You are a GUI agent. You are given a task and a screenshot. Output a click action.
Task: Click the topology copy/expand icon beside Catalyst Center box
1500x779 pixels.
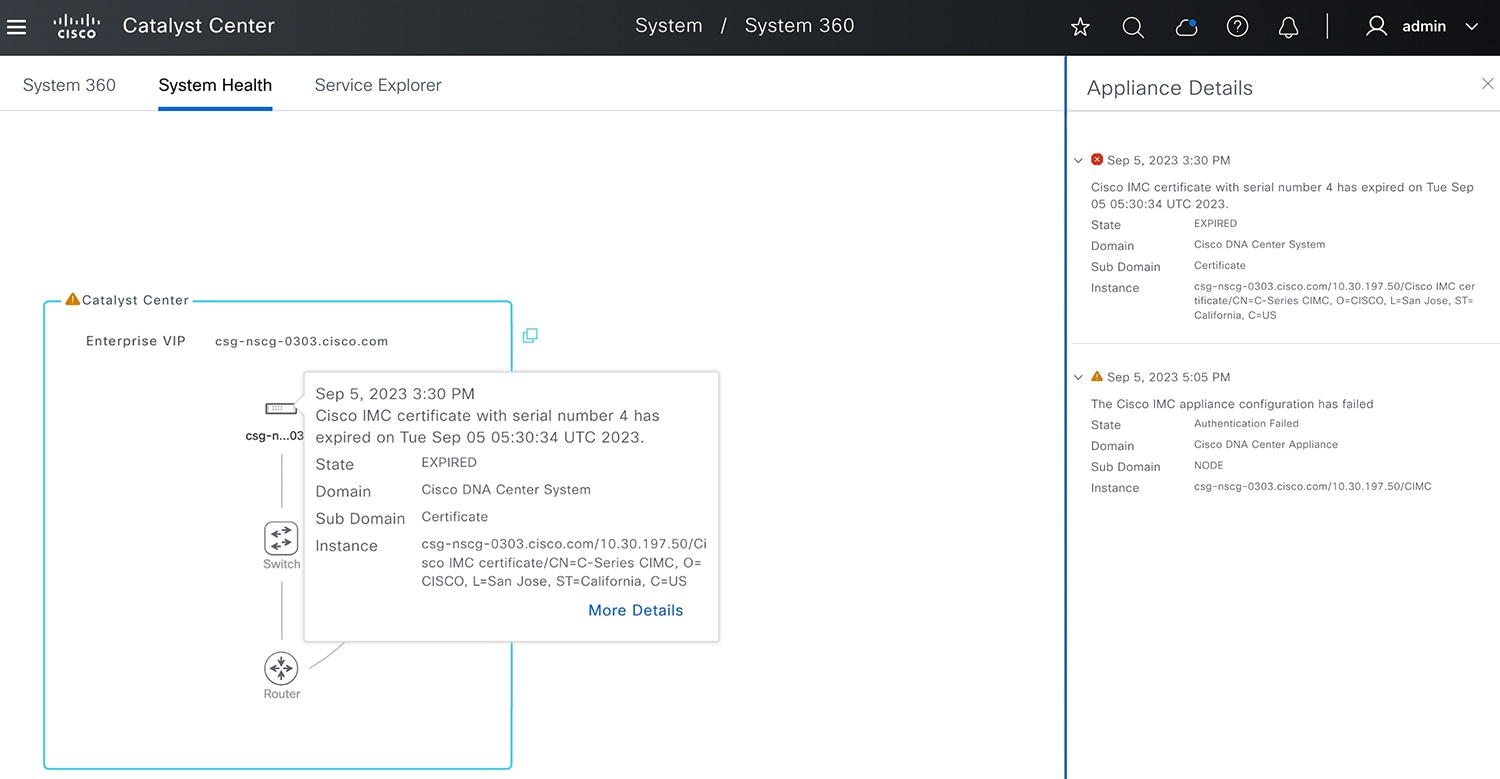(x=530, y=335)
